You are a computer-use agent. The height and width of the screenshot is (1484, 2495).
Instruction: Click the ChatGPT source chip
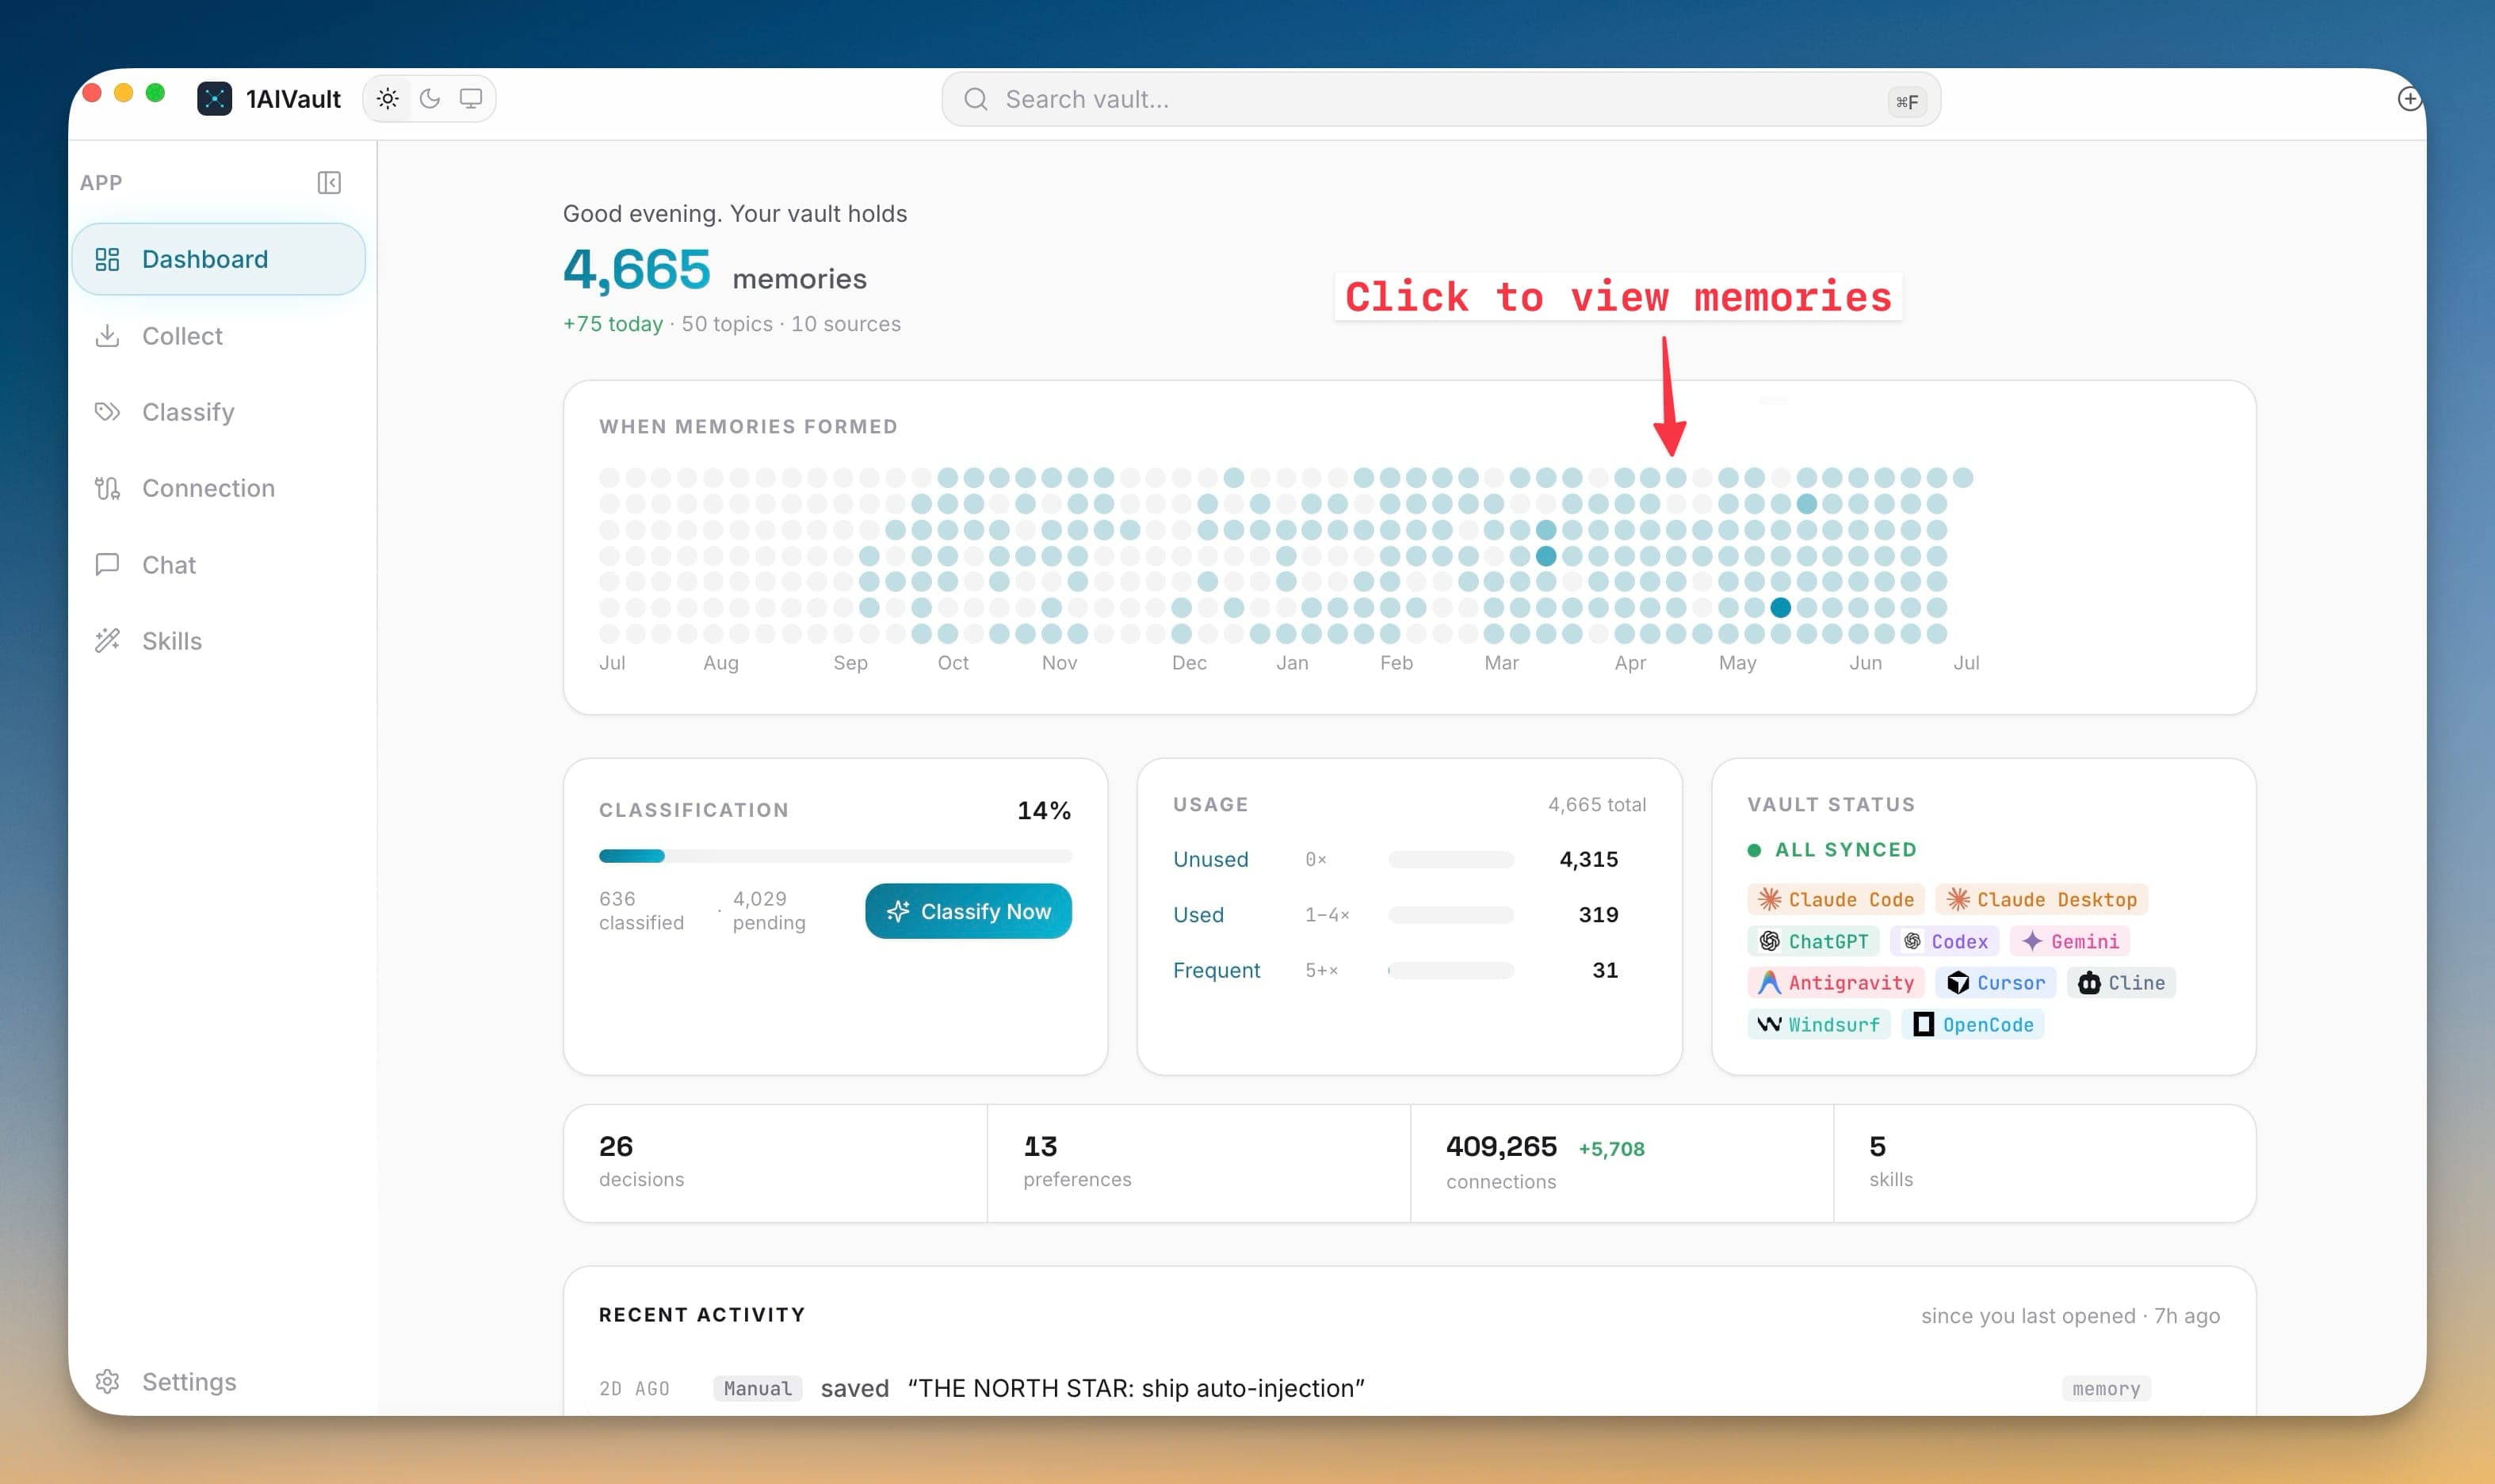[x=1814, y=941]
